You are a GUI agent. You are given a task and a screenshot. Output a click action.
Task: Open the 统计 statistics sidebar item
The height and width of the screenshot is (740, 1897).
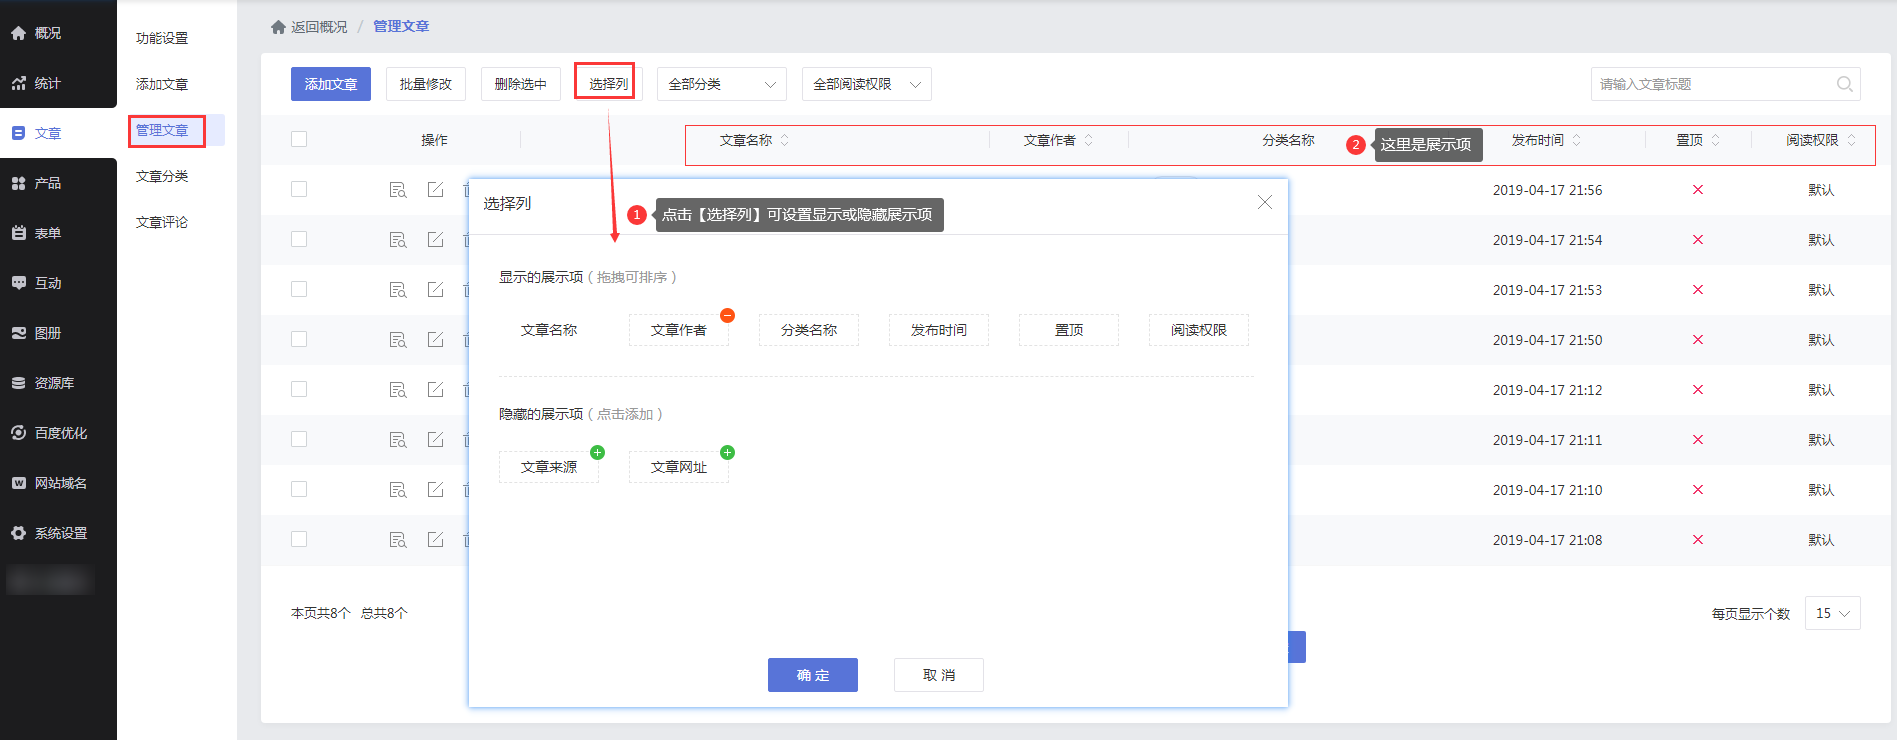[36, 83]
